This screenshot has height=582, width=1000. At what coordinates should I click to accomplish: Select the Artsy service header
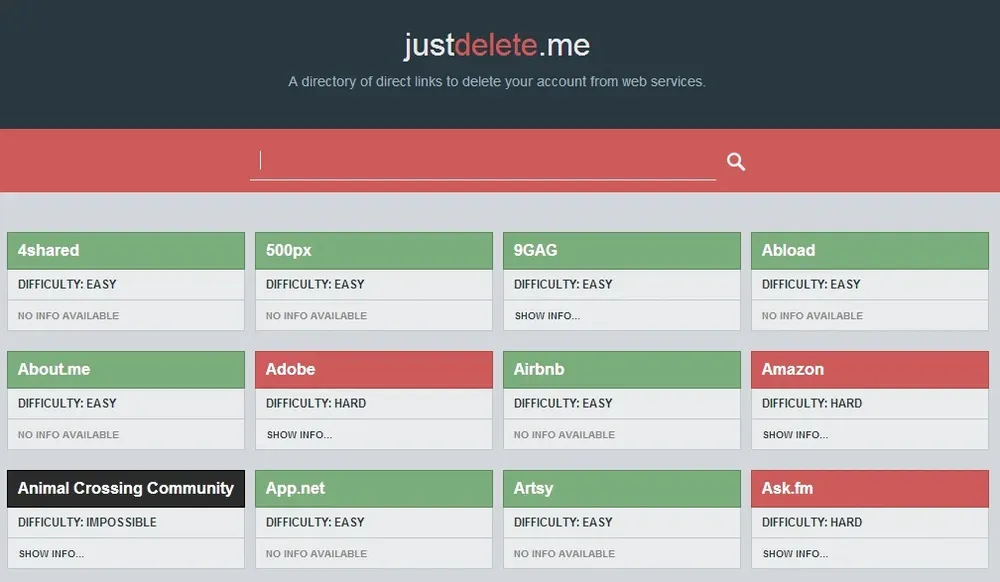point(621,489)
